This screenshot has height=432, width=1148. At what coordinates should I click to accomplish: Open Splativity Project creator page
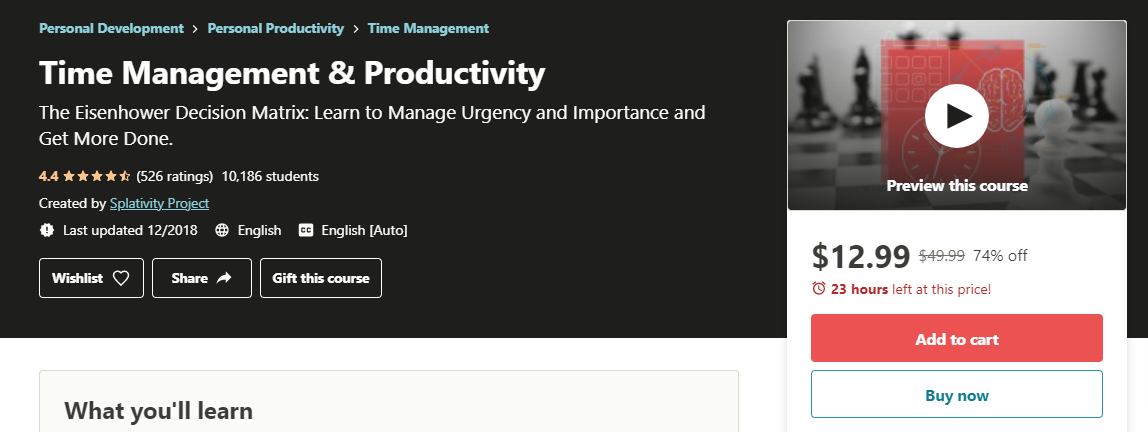point(159,203)
